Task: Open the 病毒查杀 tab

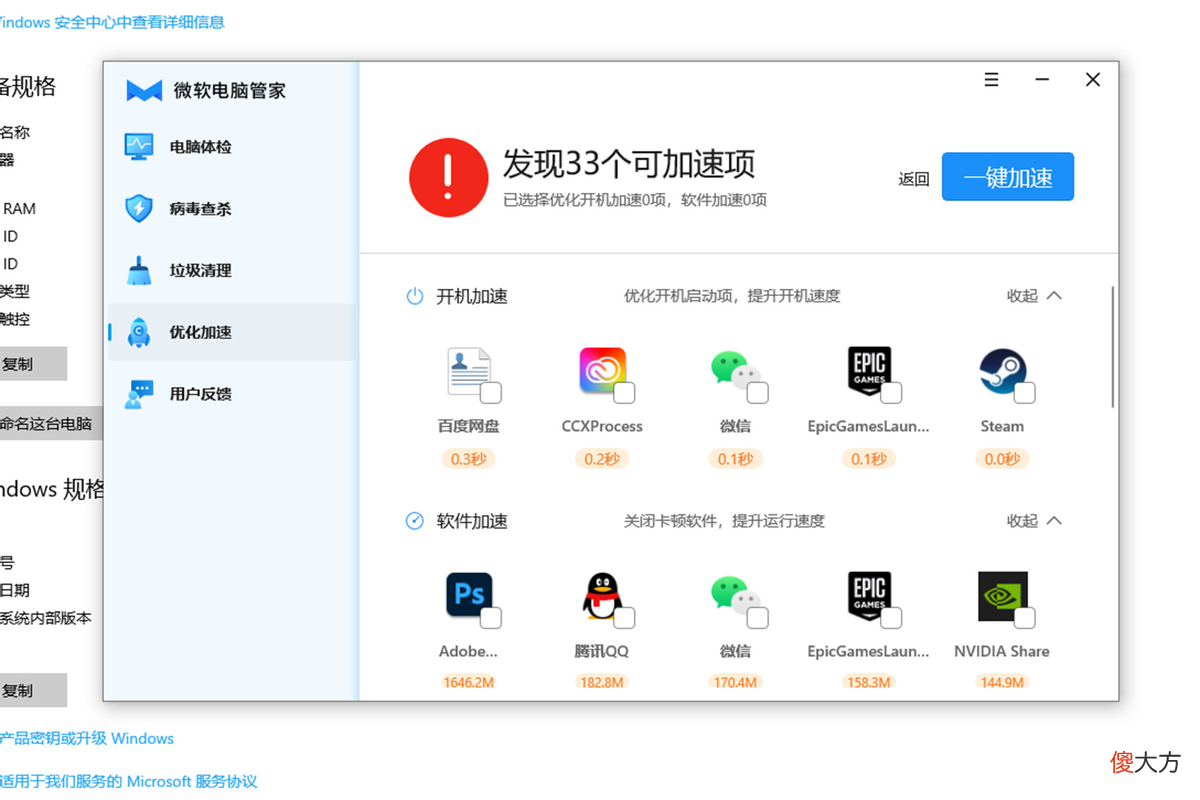Action: (x=231, y=208)
